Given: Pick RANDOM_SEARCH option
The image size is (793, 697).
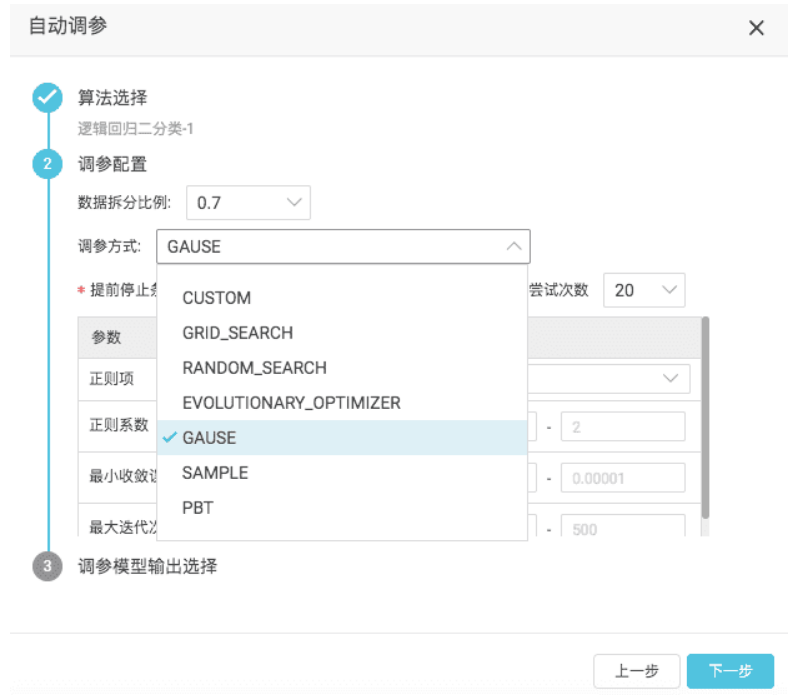Looking at the screenshot, I should coord(342,368).
